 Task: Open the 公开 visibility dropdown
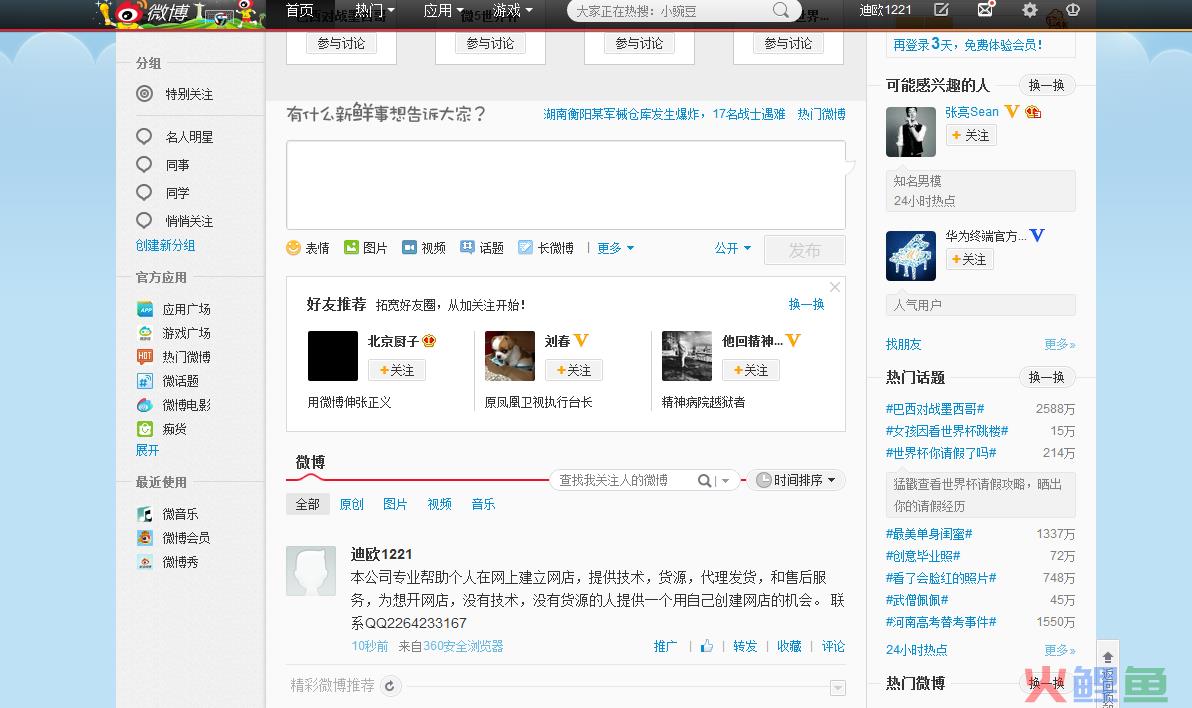733,248
